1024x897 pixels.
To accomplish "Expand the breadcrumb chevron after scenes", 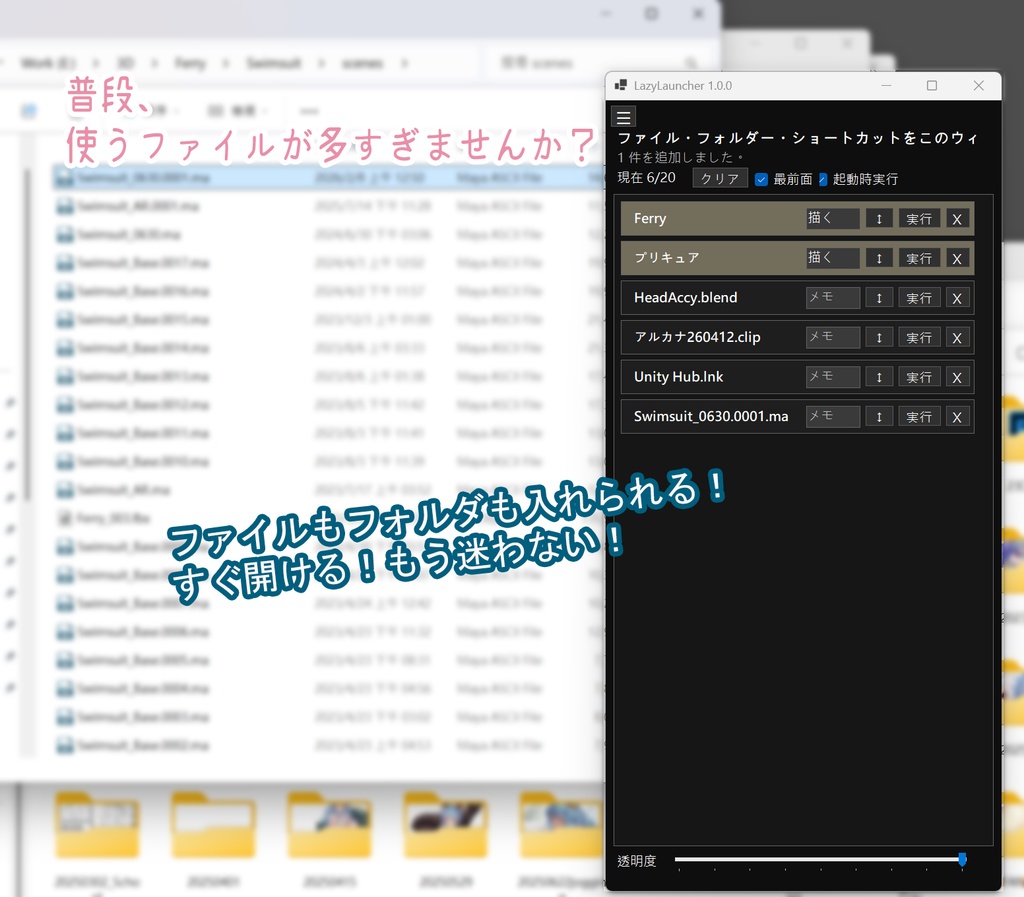I will point(403,62).
